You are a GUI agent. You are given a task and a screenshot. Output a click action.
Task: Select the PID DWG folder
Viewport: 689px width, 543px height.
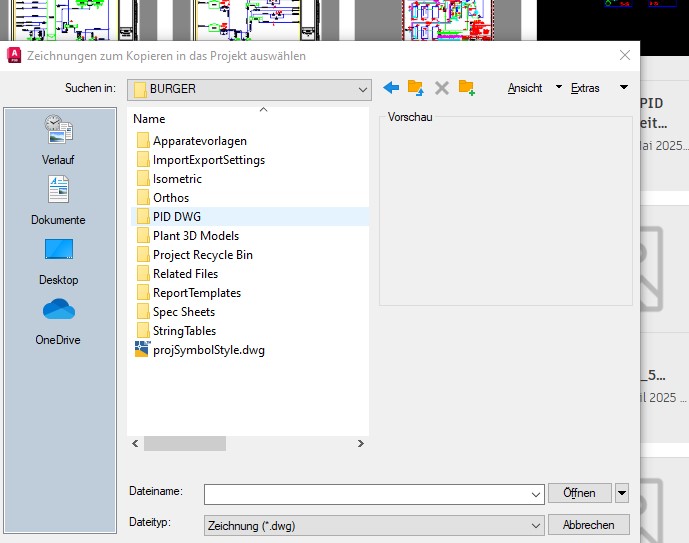pos(250,217)
